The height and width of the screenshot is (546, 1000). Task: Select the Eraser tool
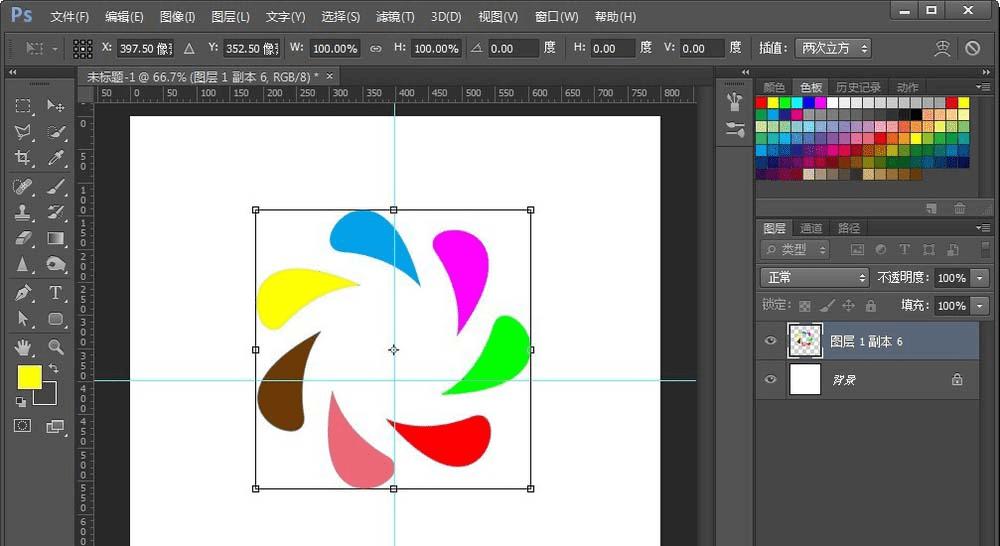point(23,238)
